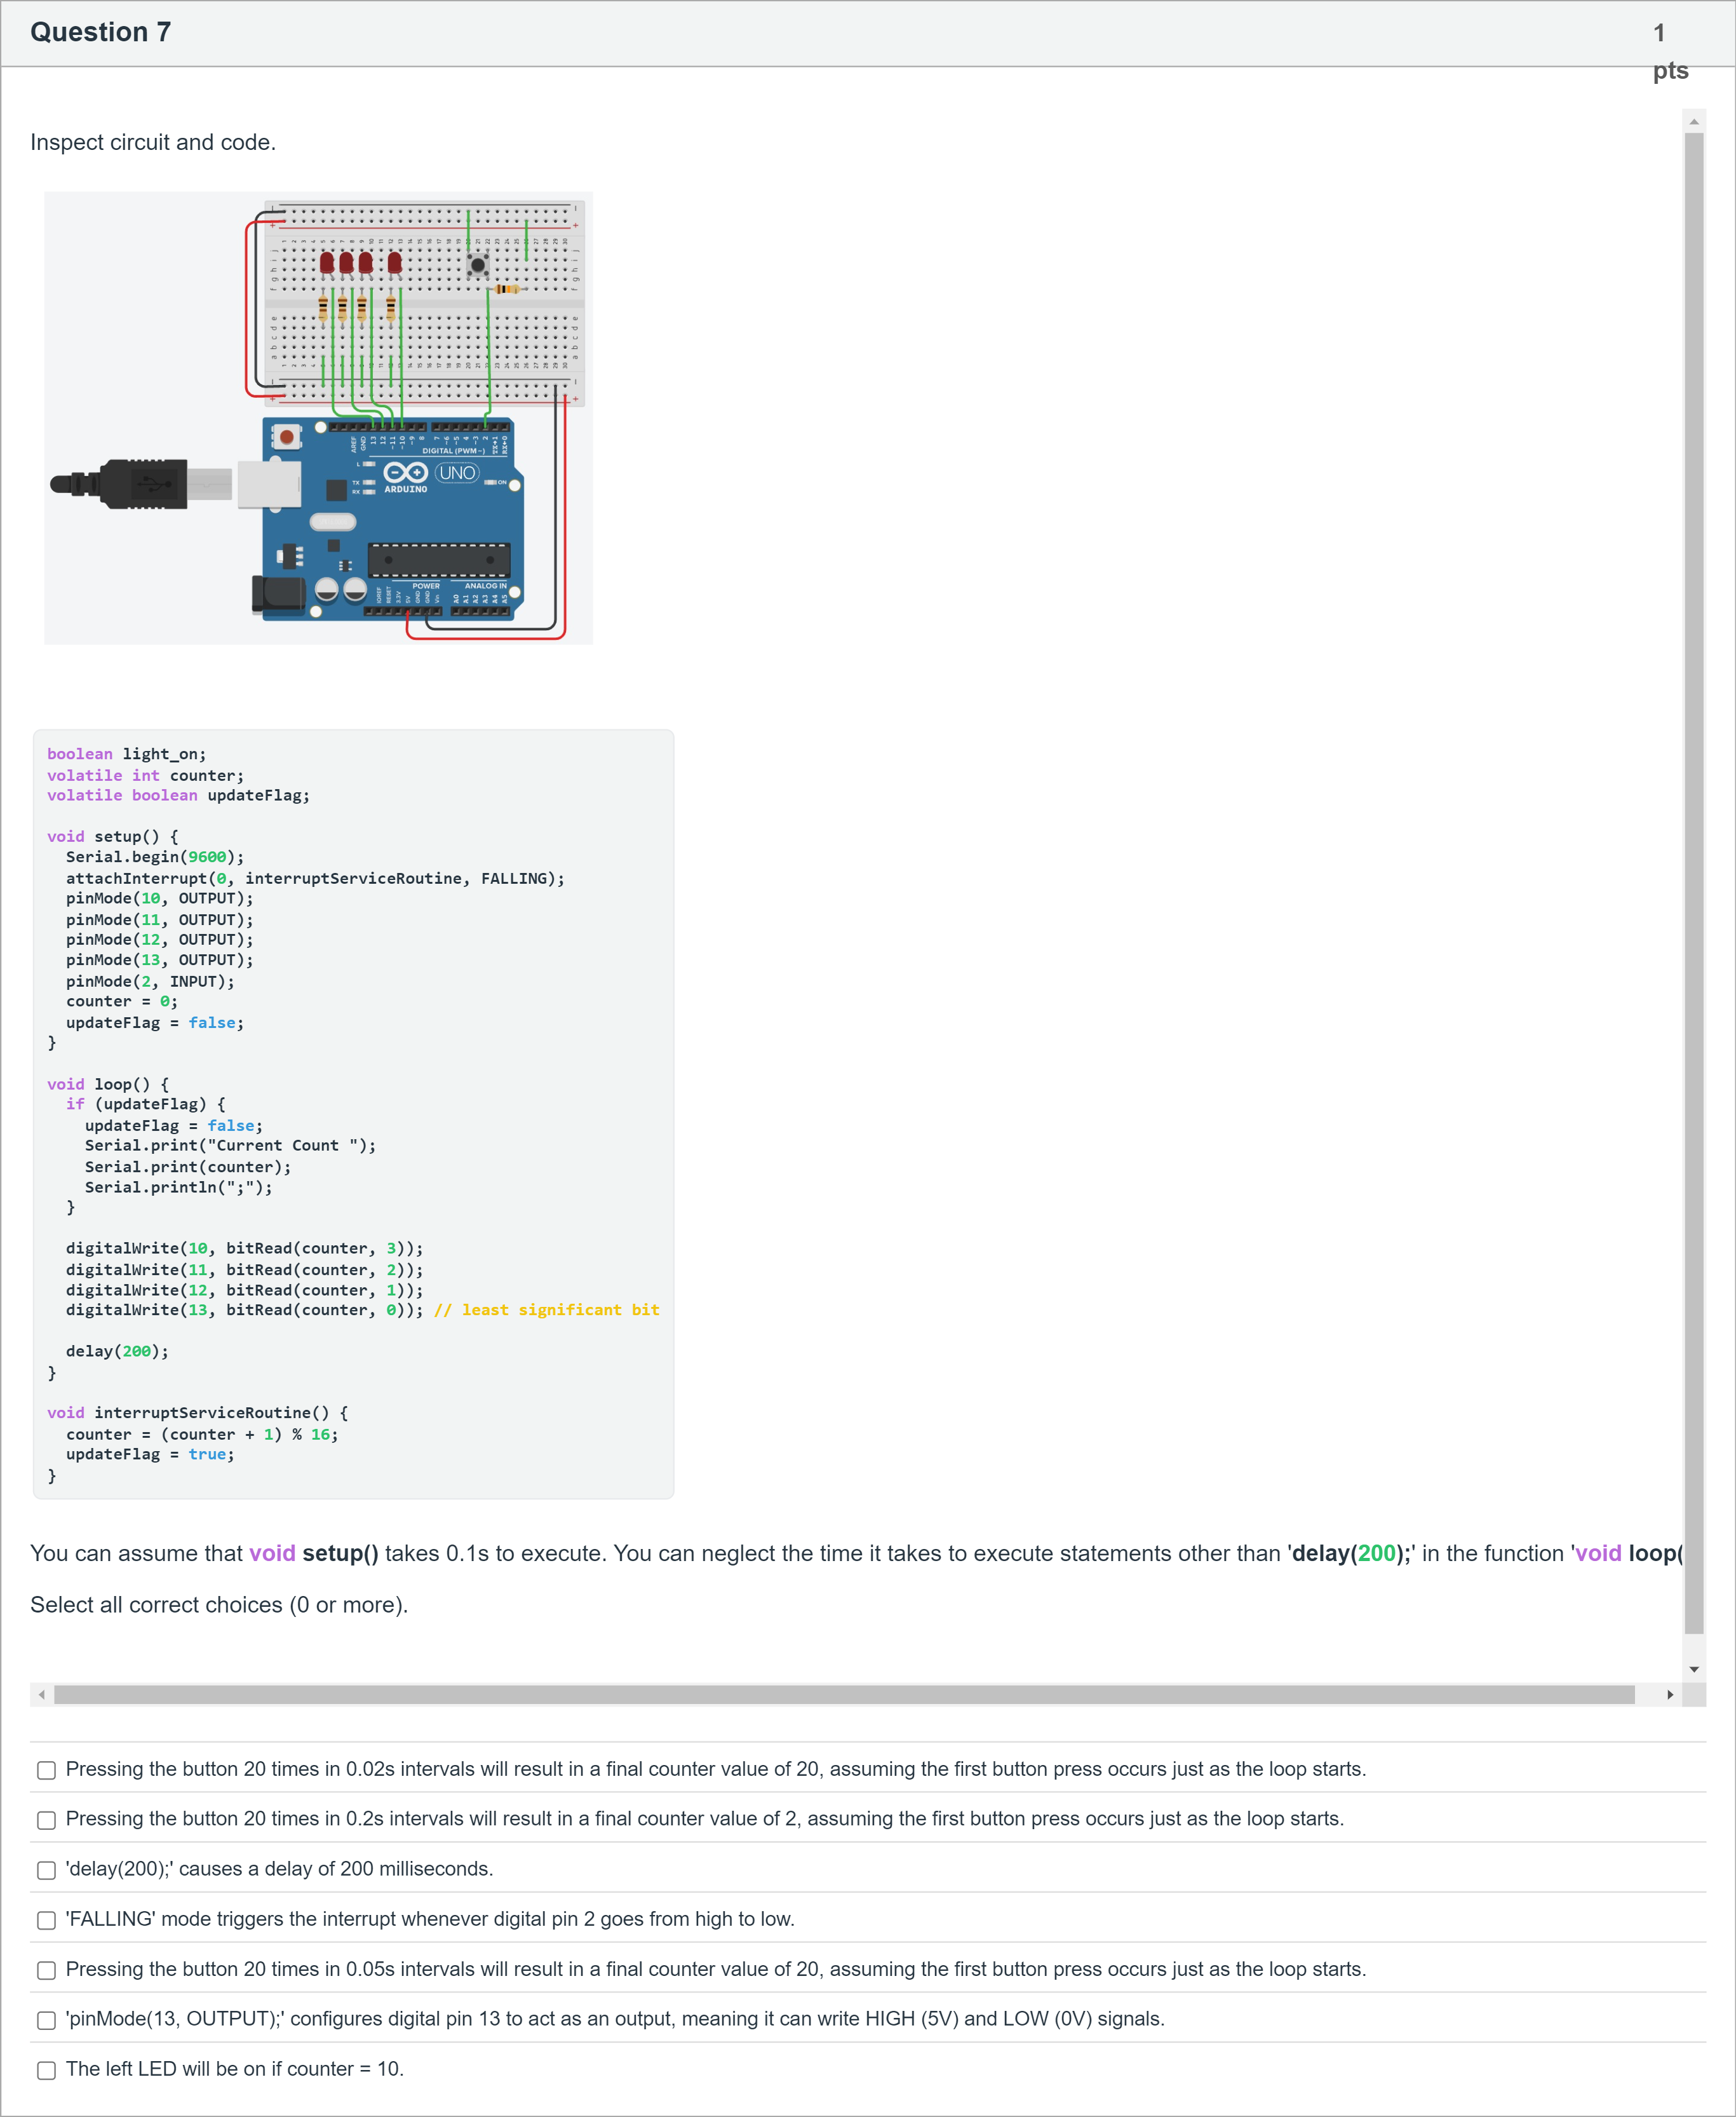Image resolution: width=1736 pixels, height=2117 pixels.
Task: Click the pushbutton on the breadboard
Action: click(x=478, y=265)
